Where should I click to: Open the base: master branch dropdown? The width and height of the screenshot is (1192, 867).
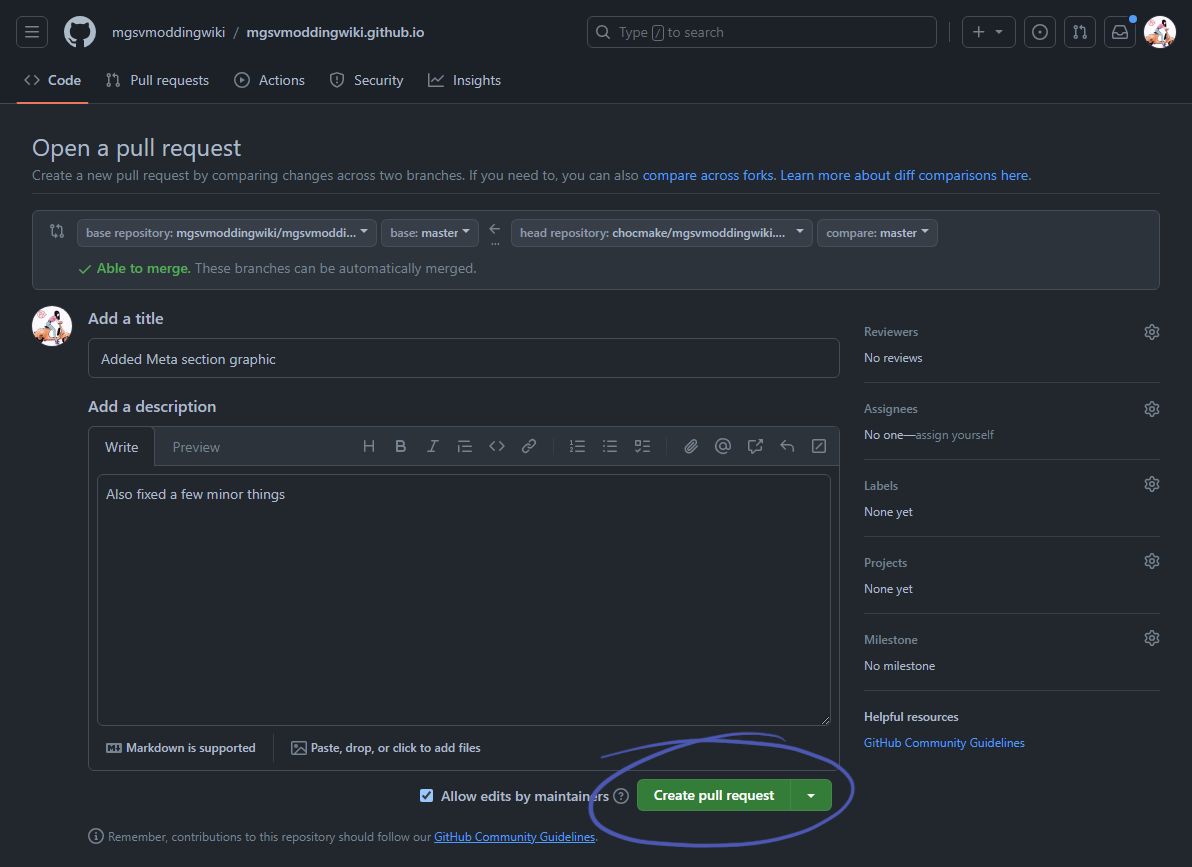point(429,232)
